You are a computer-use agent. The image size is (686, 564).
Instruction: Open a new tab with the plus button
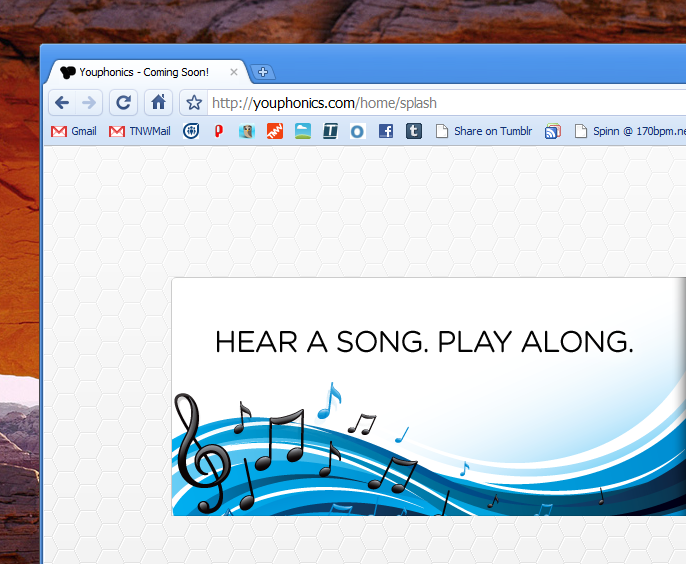click(262, 72)
